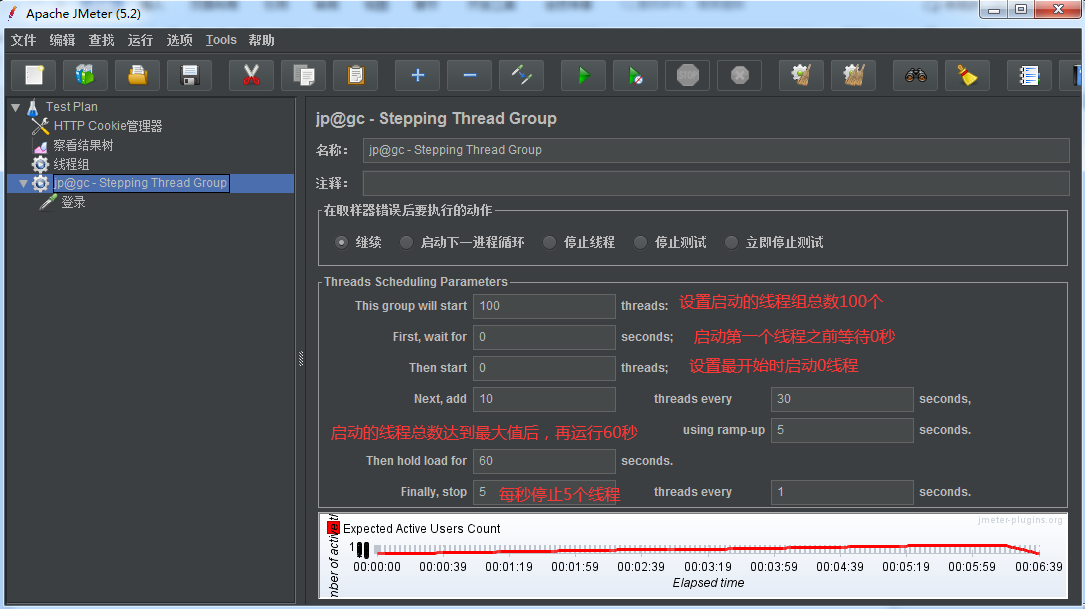Viewport: 1085px width, 609px height.
Task: Select the 登录 sampler tree item
Action: (x=73, y=202)
